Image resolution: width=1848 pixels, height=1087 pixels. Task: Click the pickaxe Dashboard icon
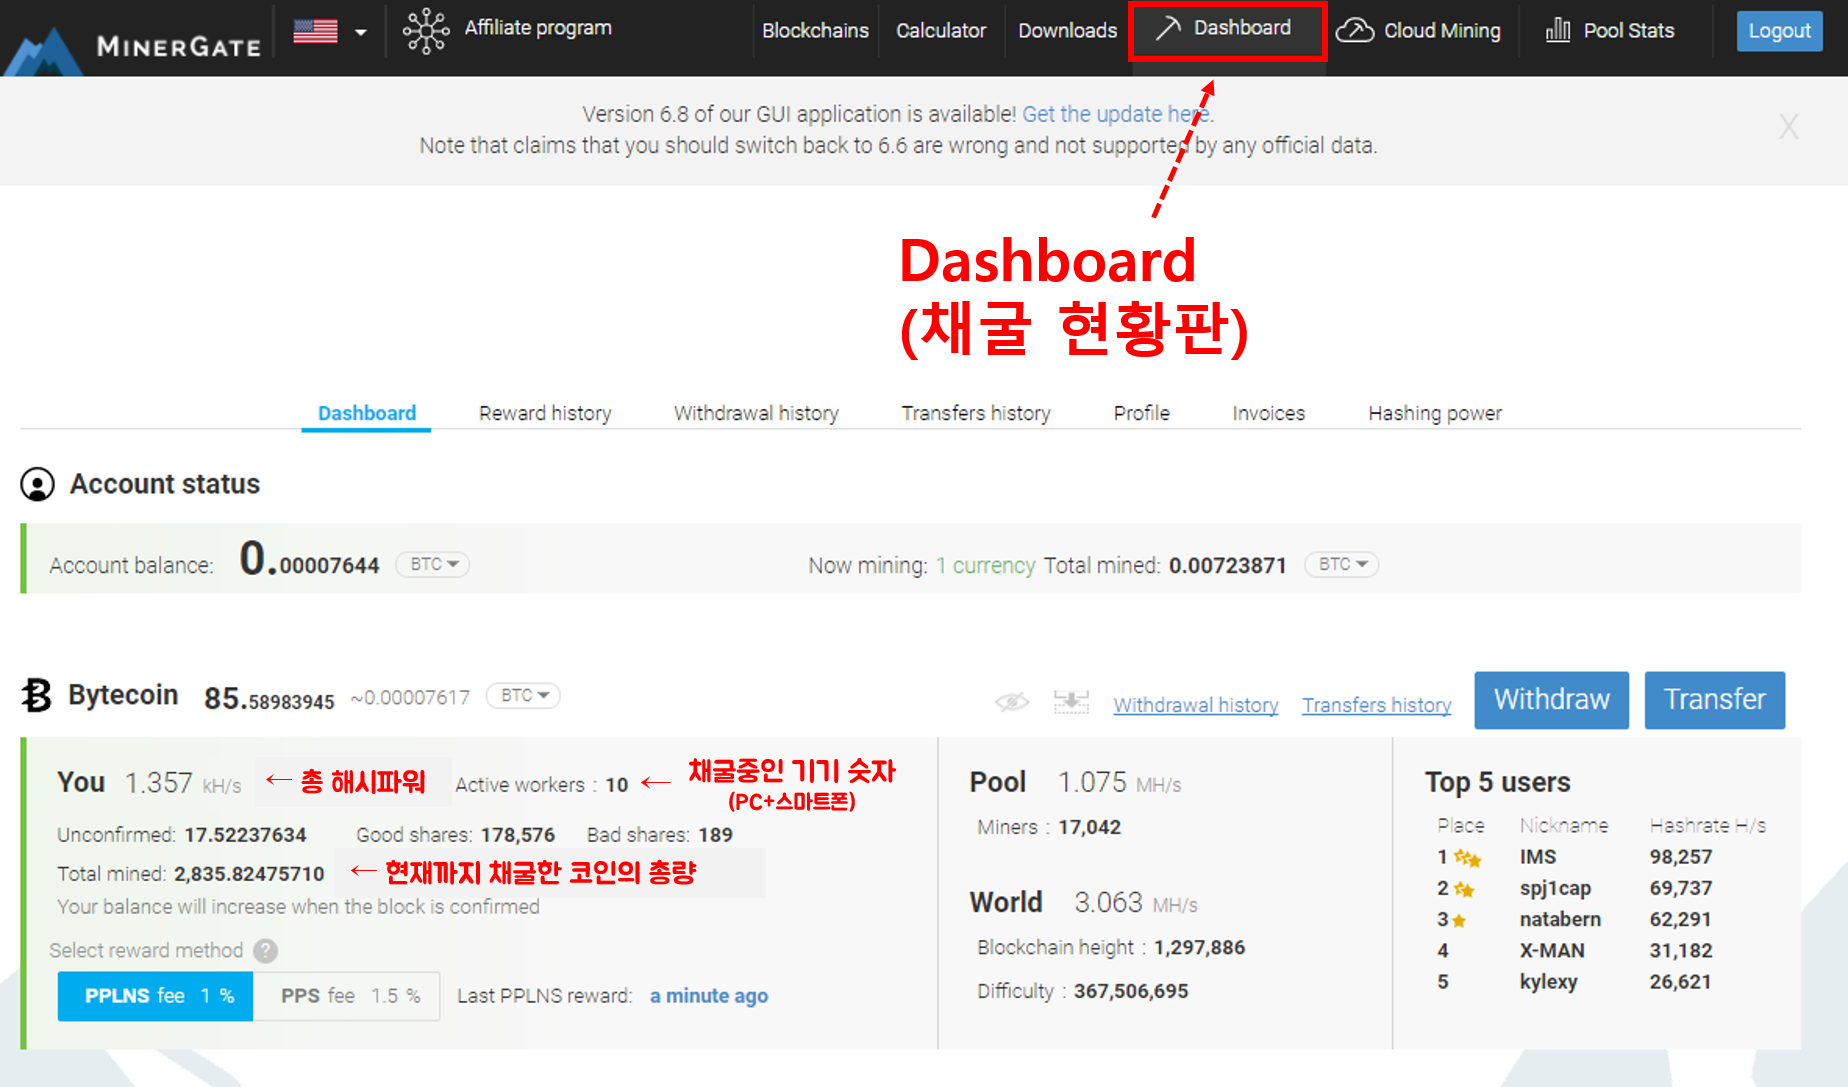(1167, 28)
